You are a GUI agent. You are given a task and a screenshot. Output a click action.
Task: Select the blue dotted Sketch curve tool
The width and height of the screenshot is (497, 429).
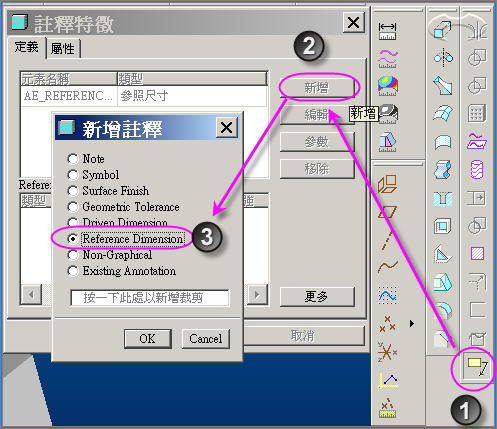point(388,295)
